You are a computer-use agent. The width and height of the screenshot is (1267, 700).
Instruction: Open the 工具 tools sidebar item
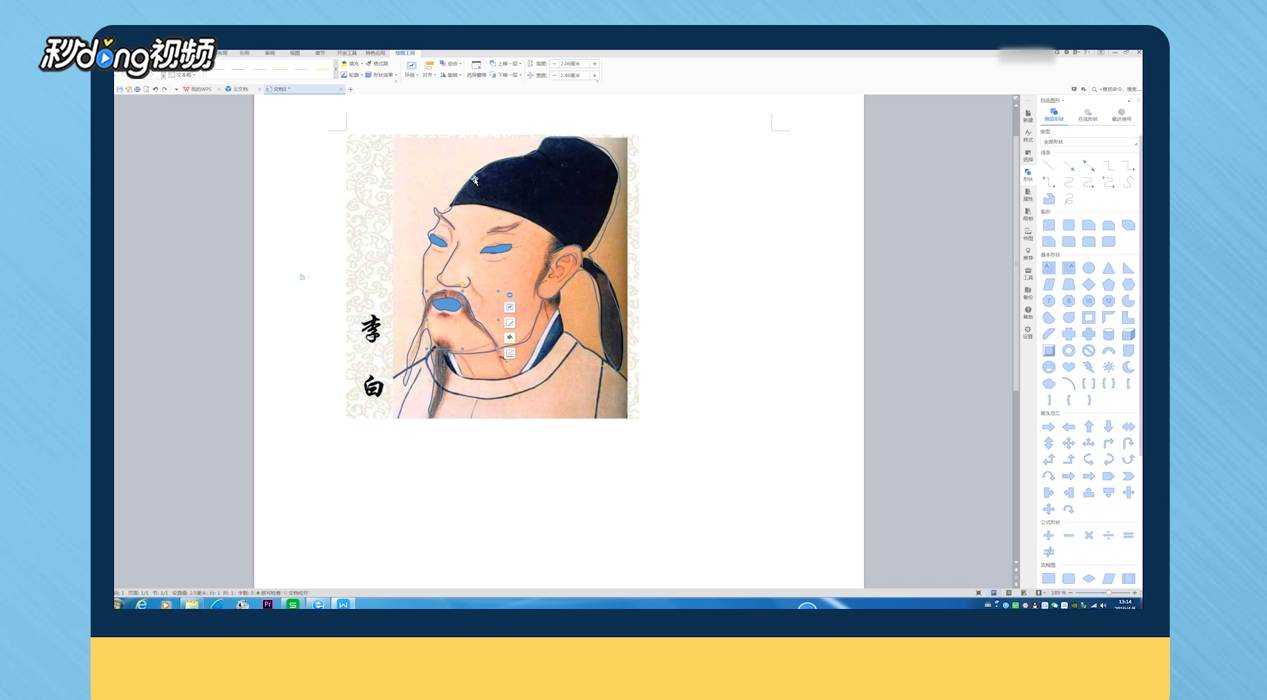tap(1028, 274)
